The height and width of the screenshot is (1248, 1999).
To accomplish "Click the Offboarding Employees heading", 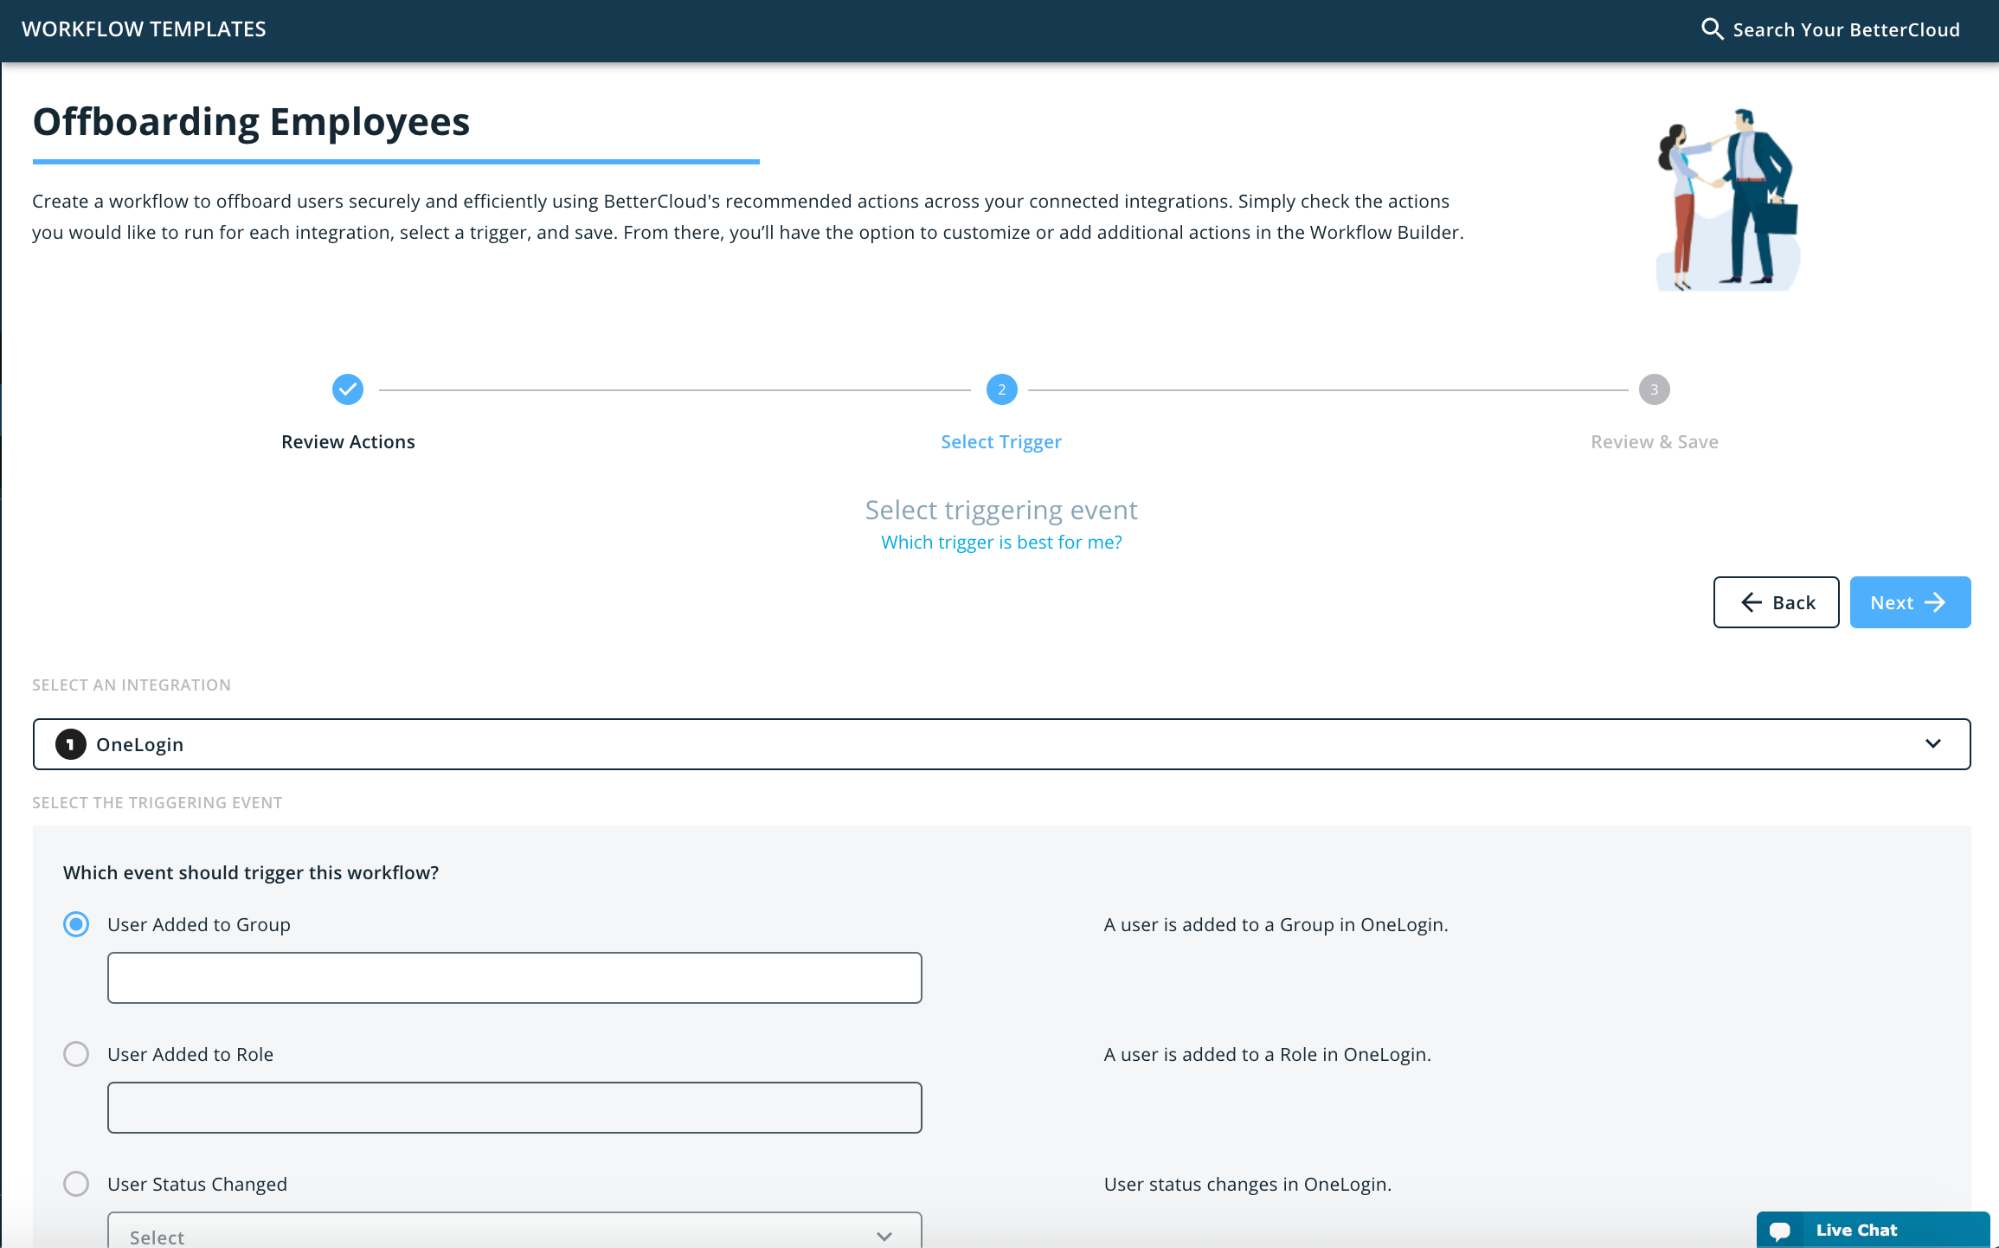I will click(251, 122).
